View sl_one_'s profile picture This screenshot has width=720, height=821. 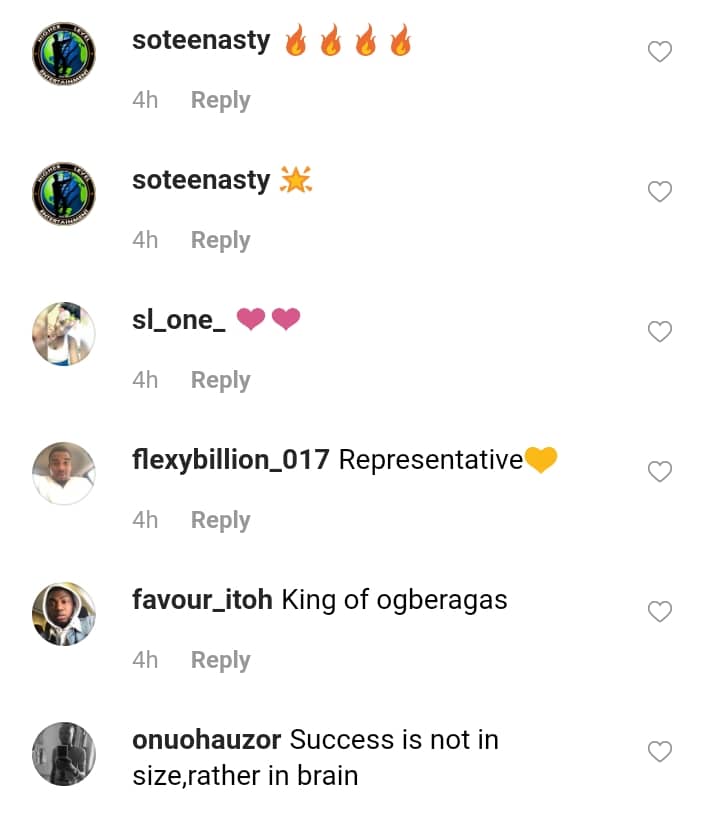[64, 334]
